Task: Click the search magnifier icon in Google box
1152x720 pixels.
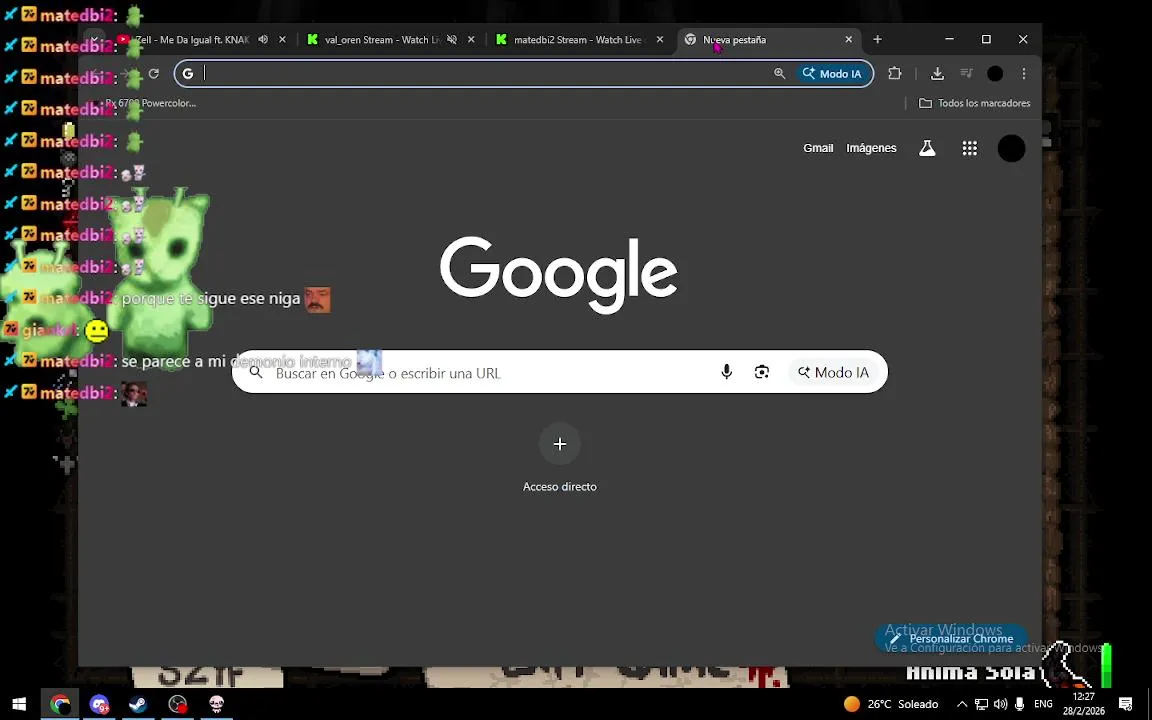Action: click(256, 372)
